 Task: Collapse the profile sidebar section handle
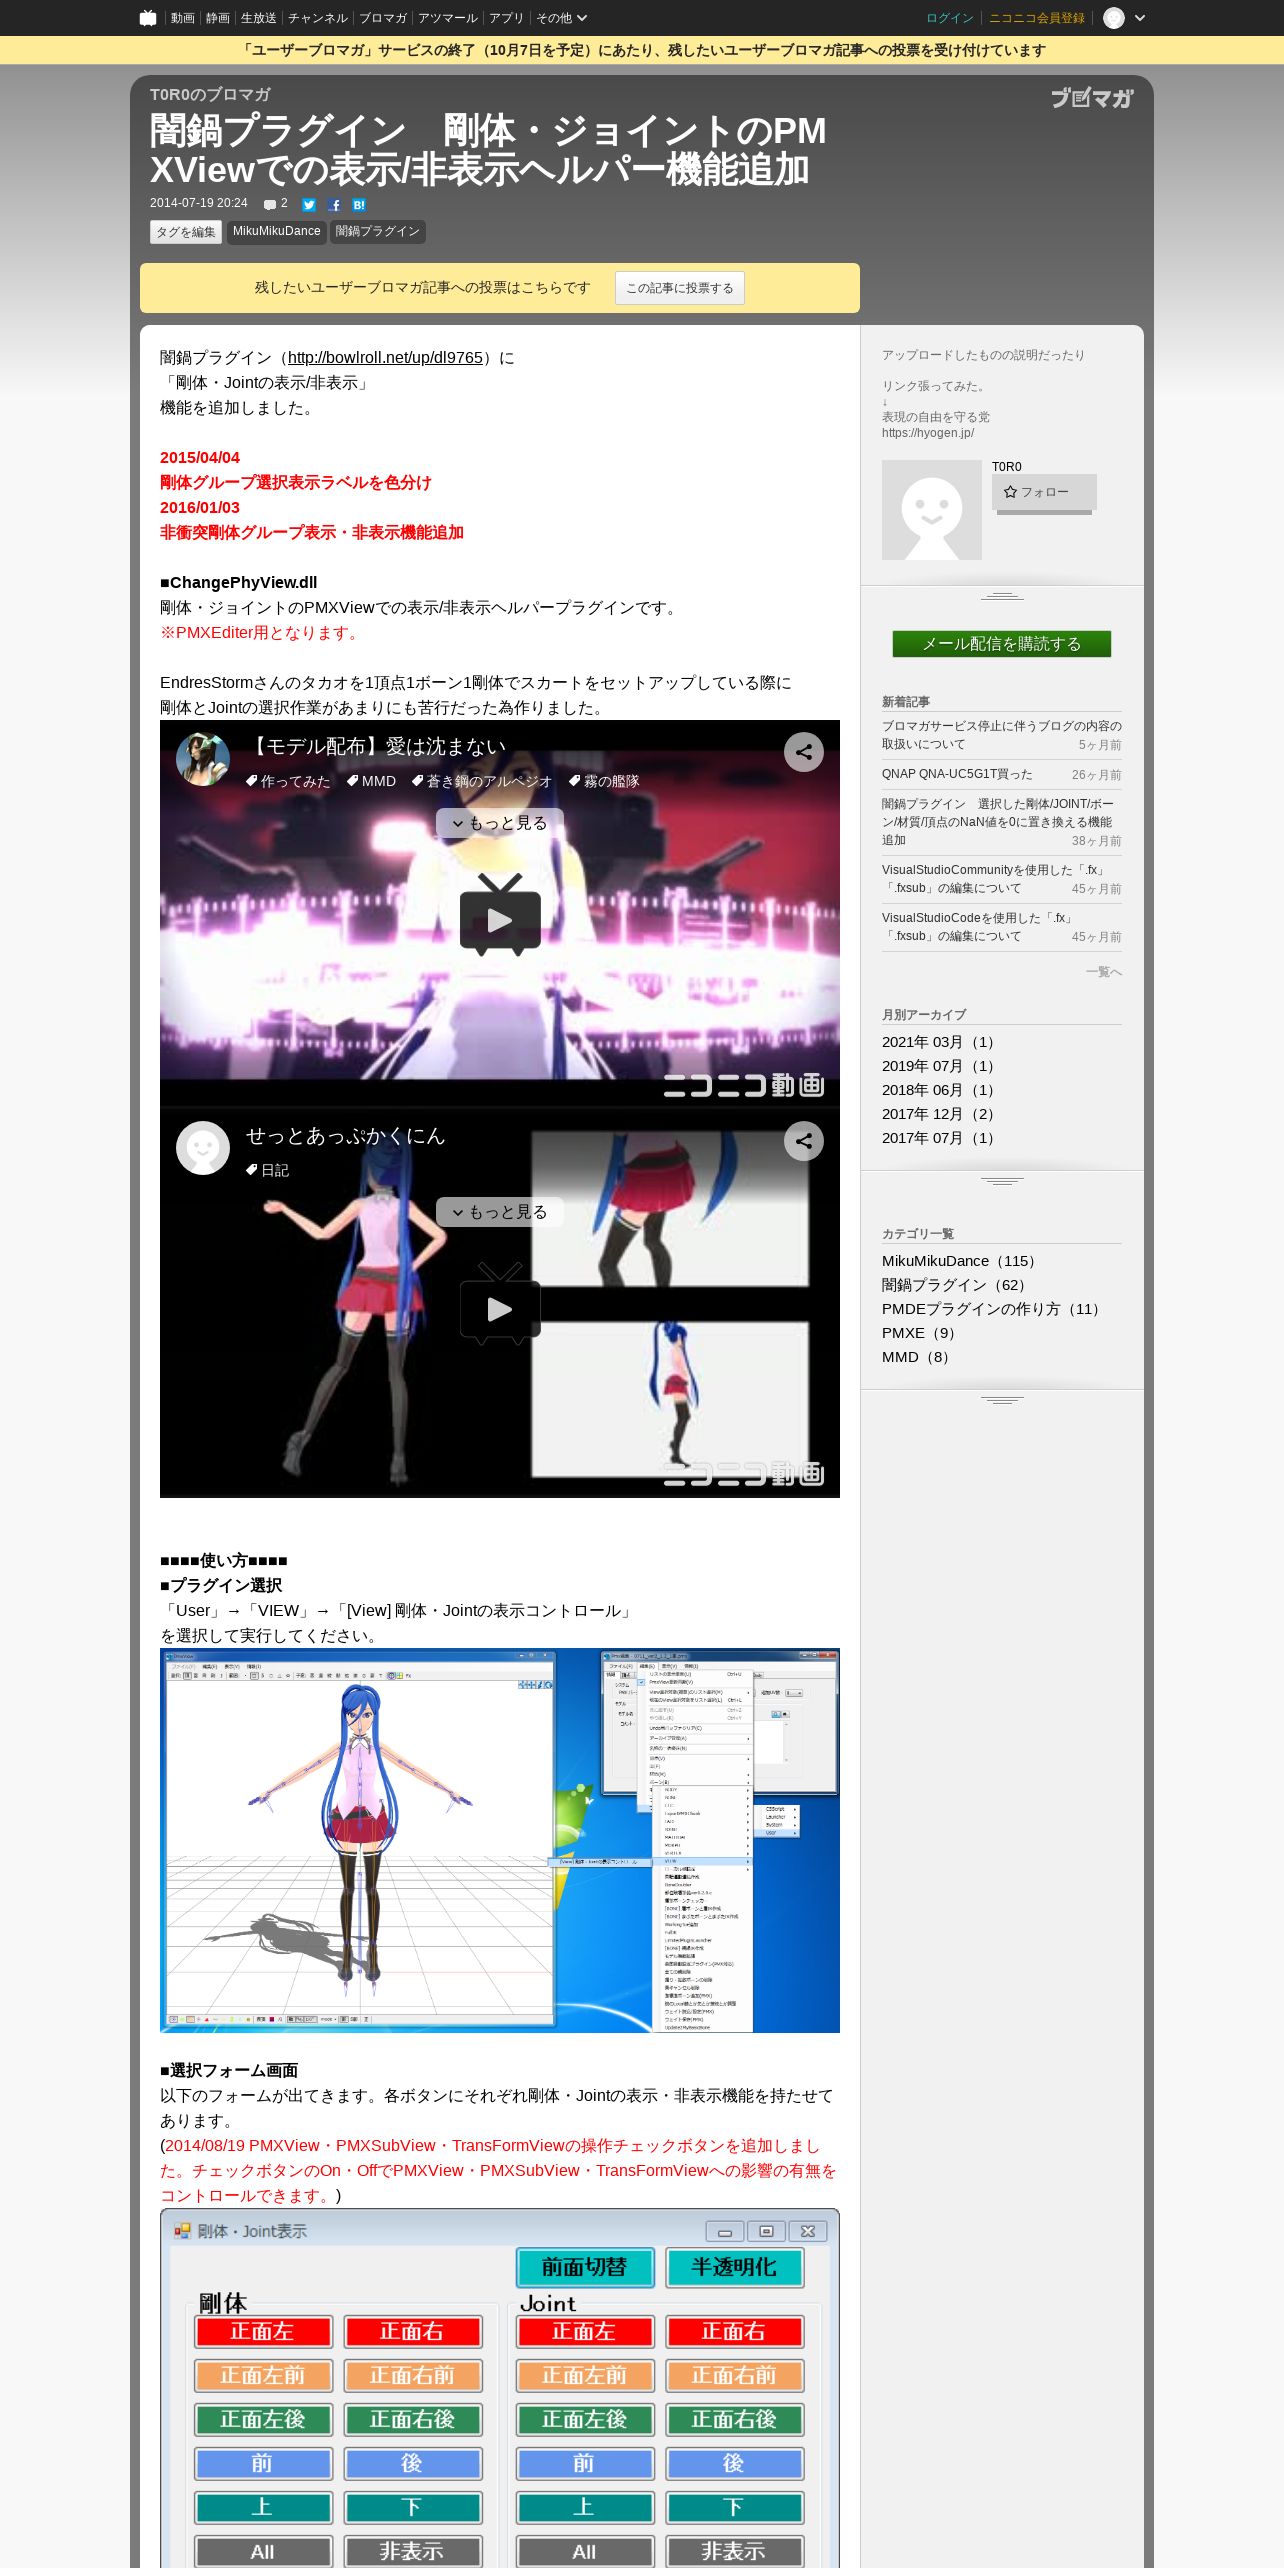1002,596
